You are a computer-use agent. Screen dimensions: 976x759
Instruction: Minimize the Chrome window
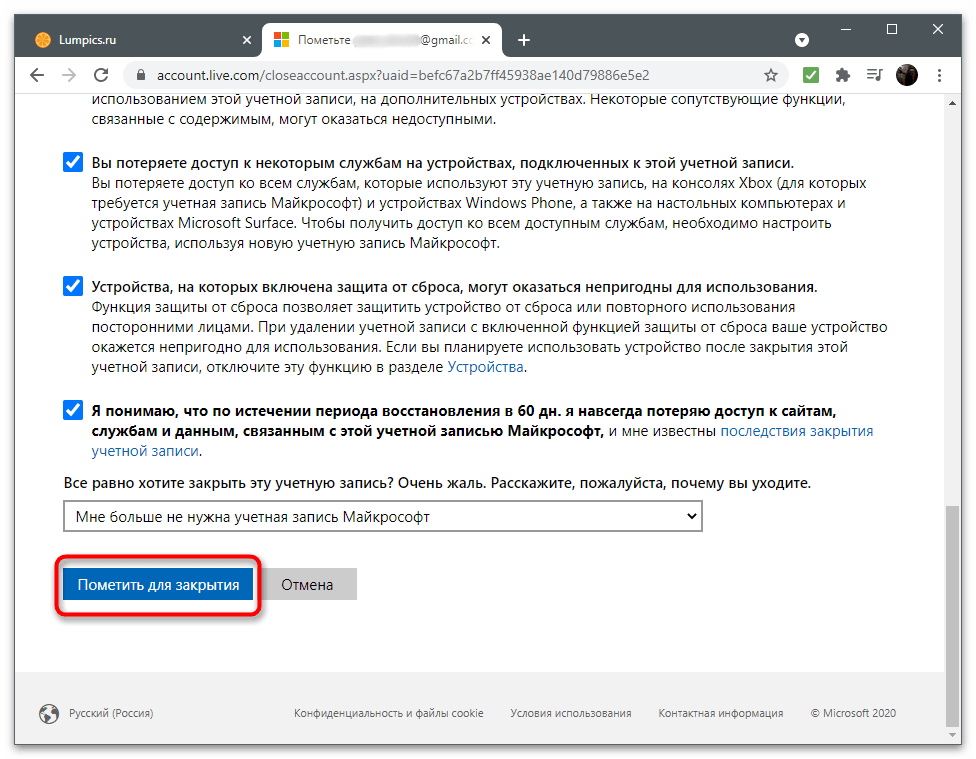click(x=846, y=29)
